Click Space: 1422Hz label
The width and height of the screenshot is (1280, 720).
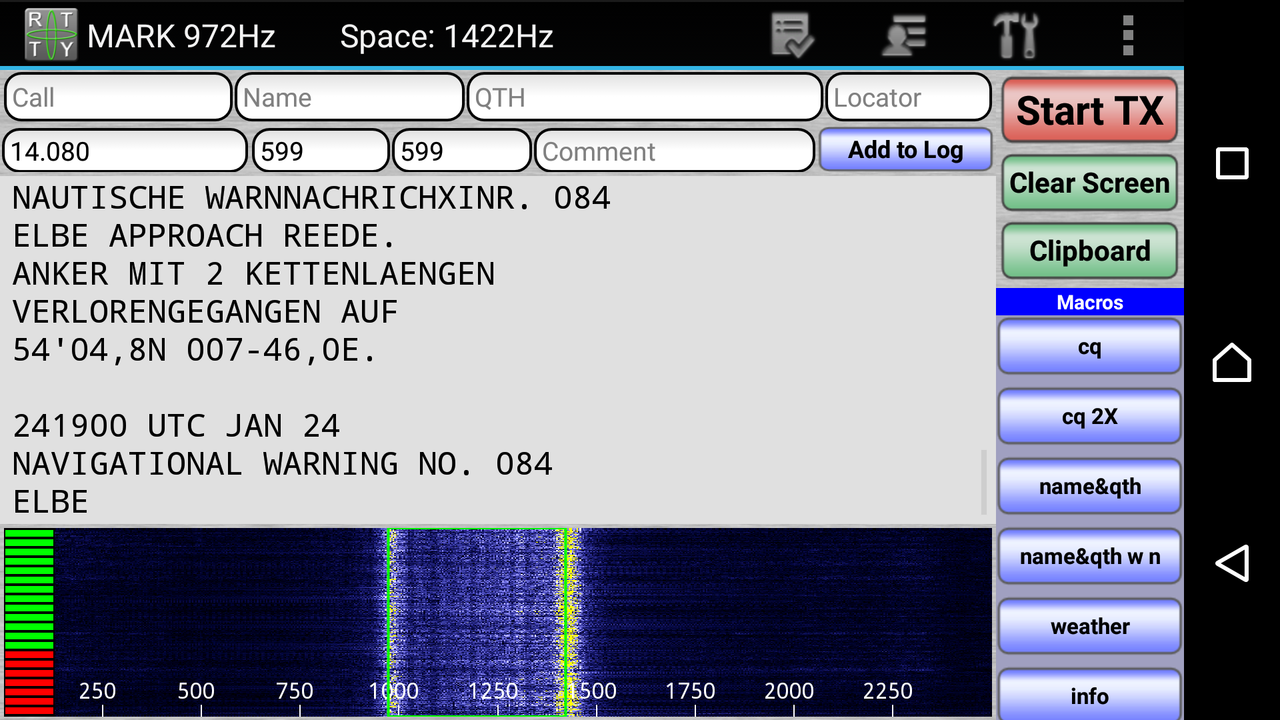(x=446, y=37)
